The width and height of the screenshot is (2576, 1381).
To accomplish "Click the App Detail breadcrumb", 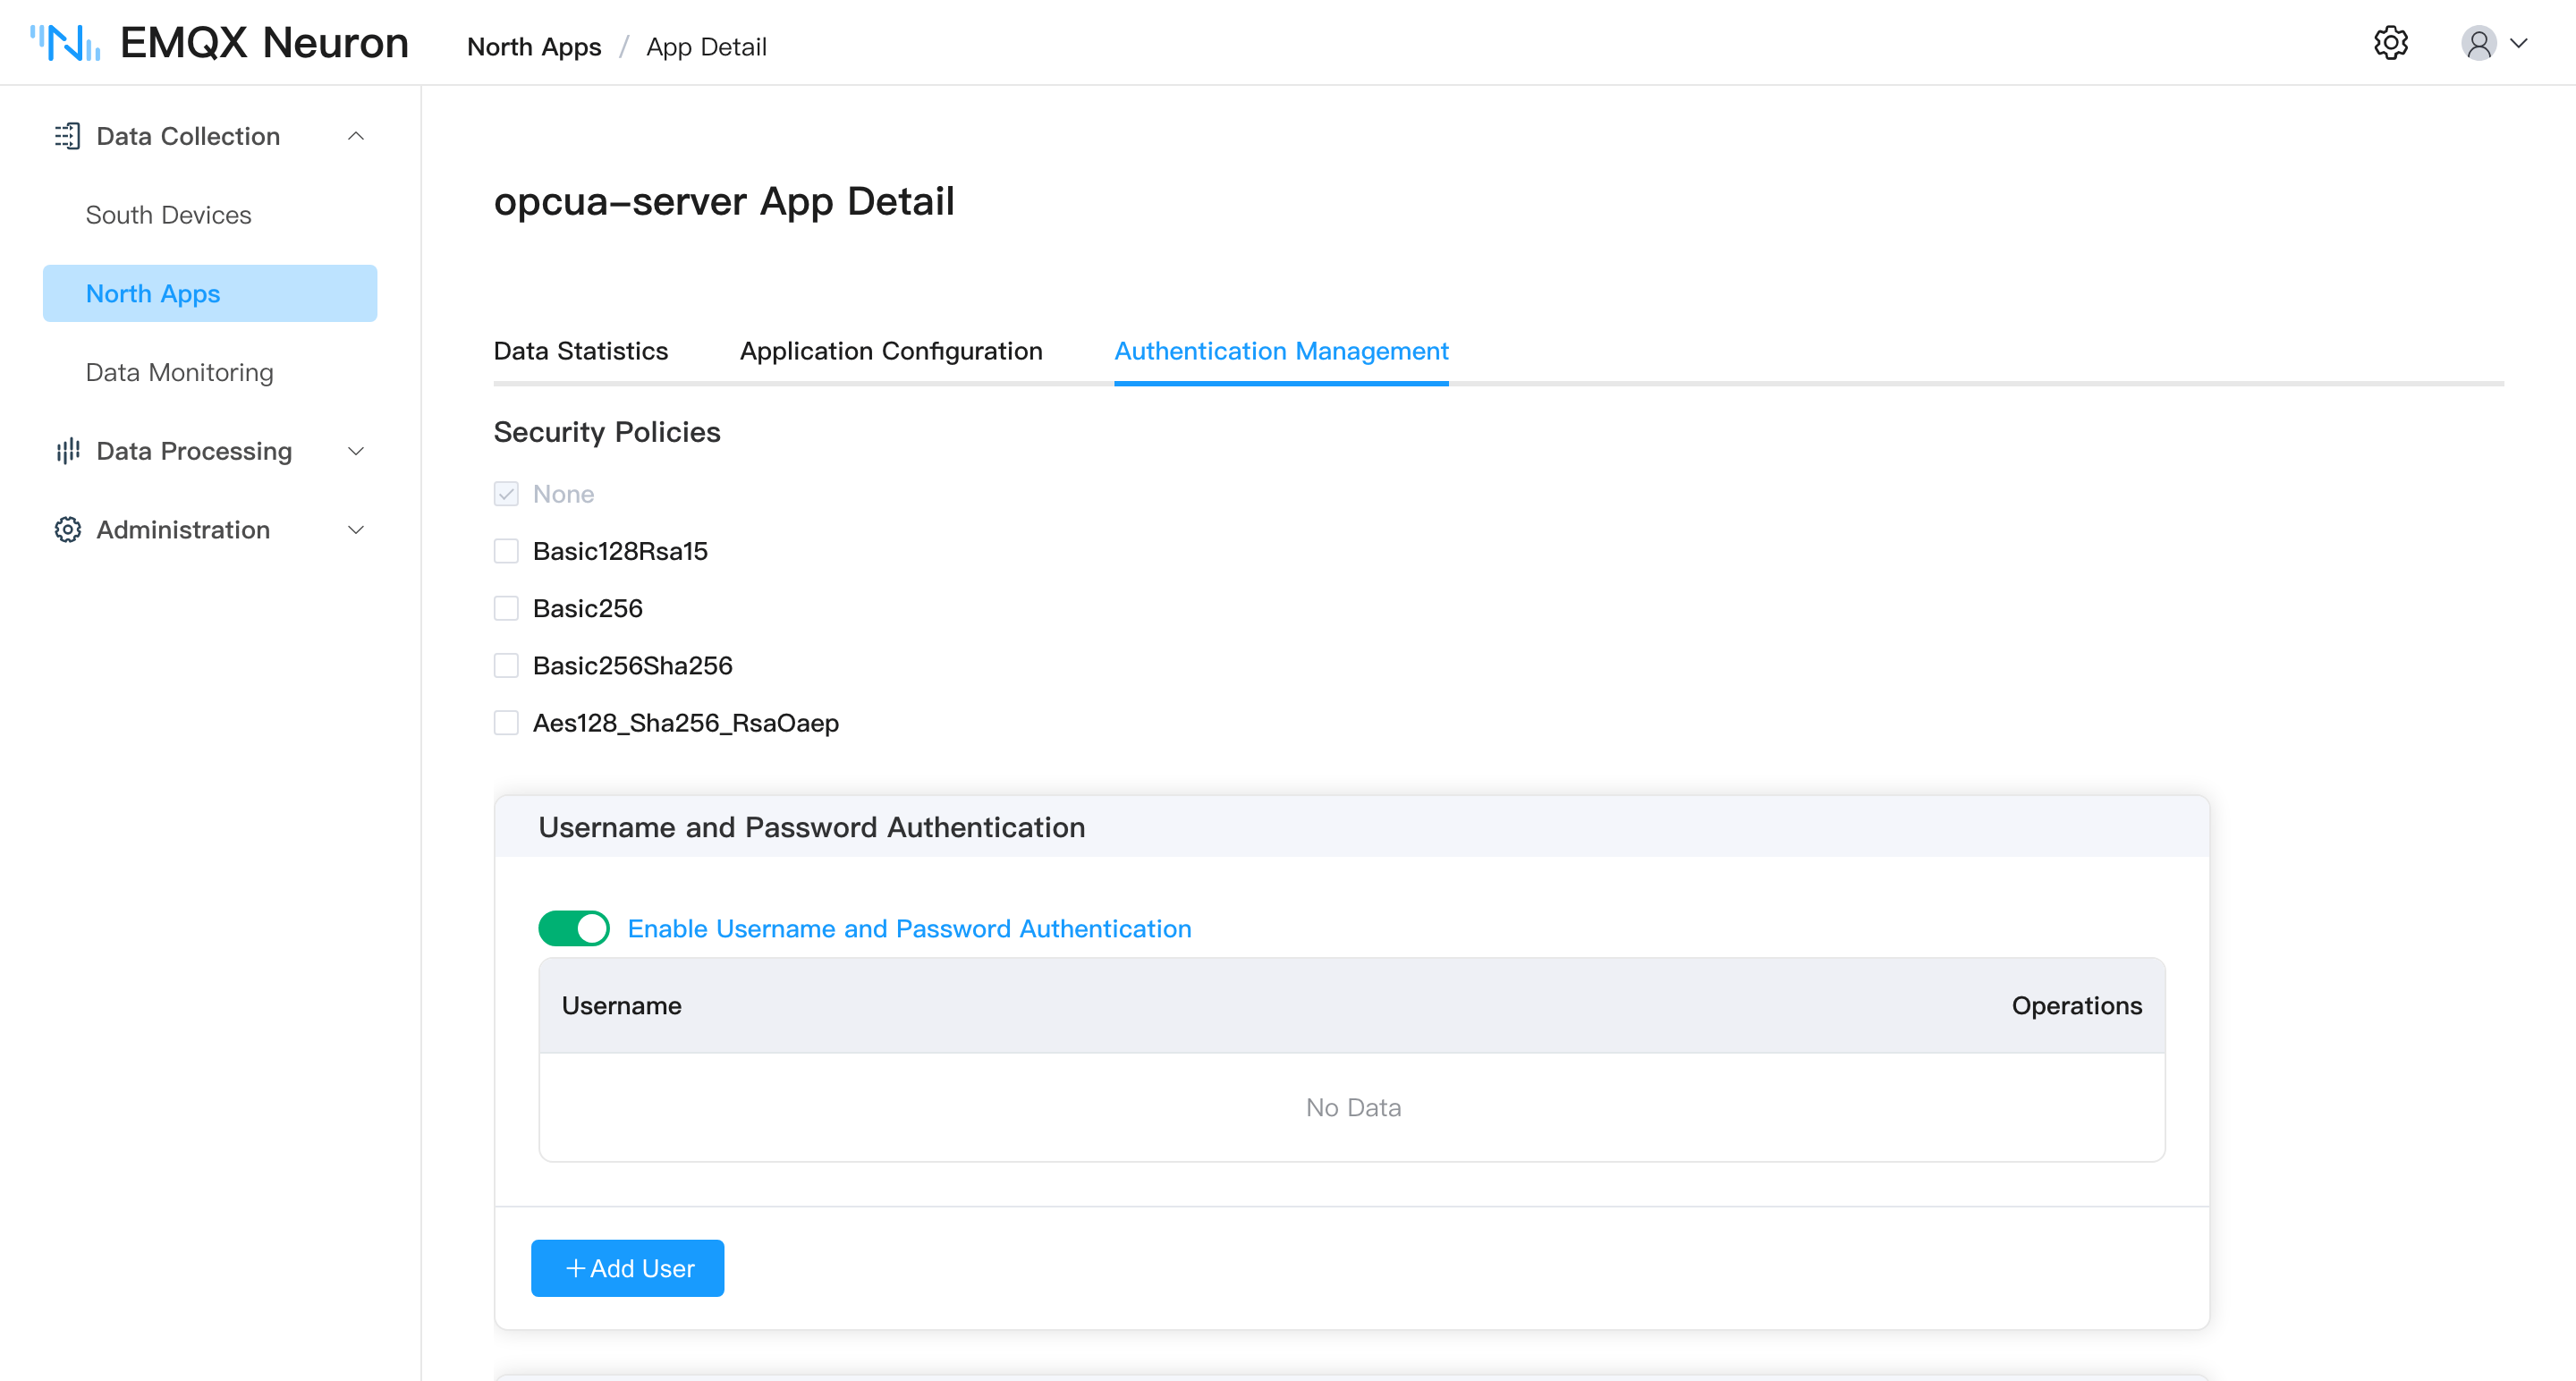I will (706, 47).
